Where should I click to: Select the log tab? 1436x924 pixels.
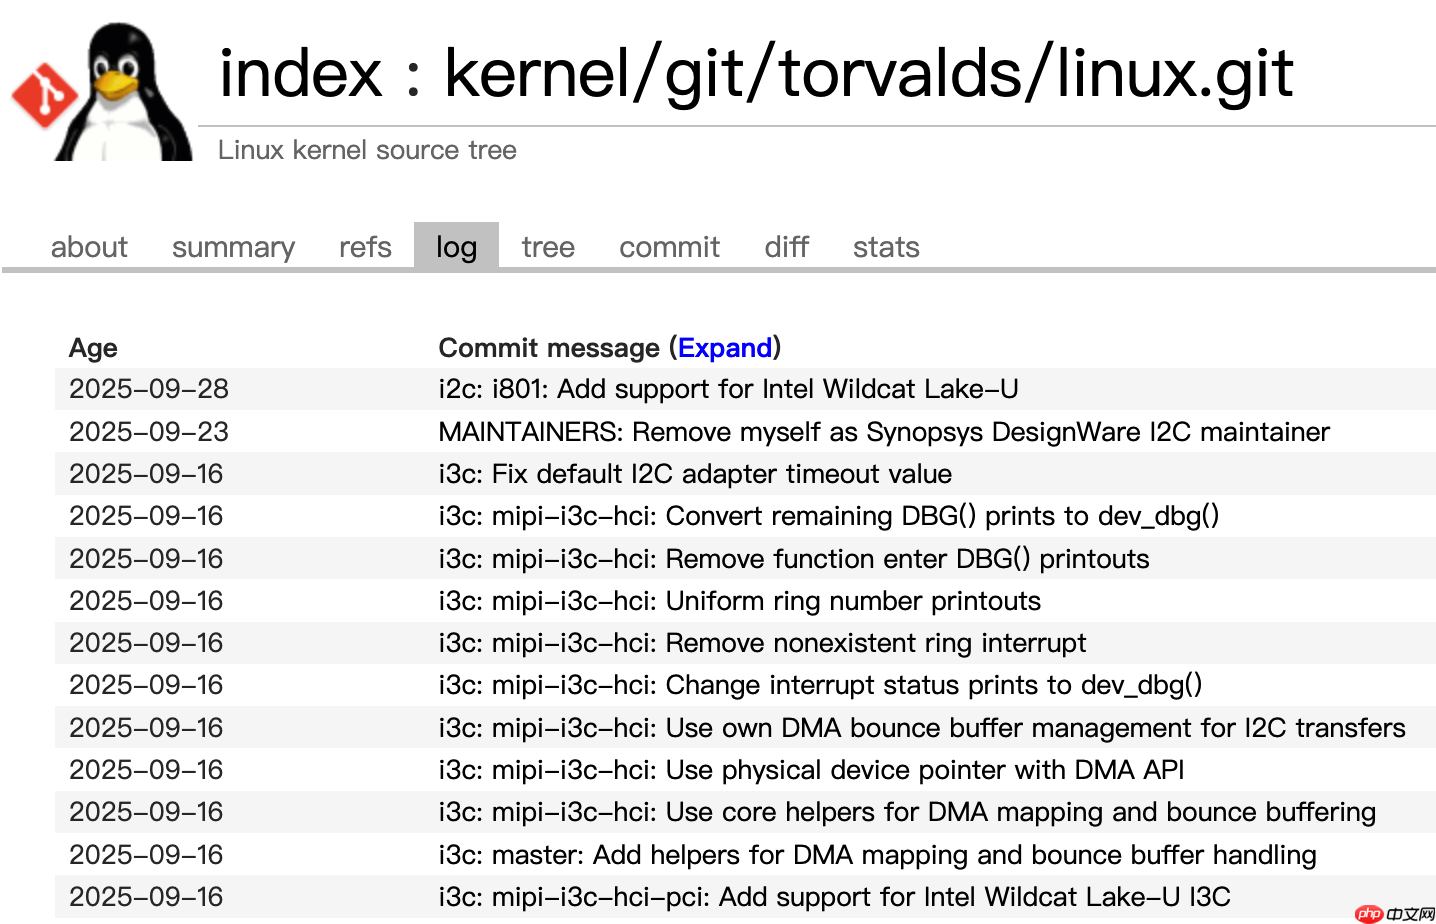(x=456, y=246)
